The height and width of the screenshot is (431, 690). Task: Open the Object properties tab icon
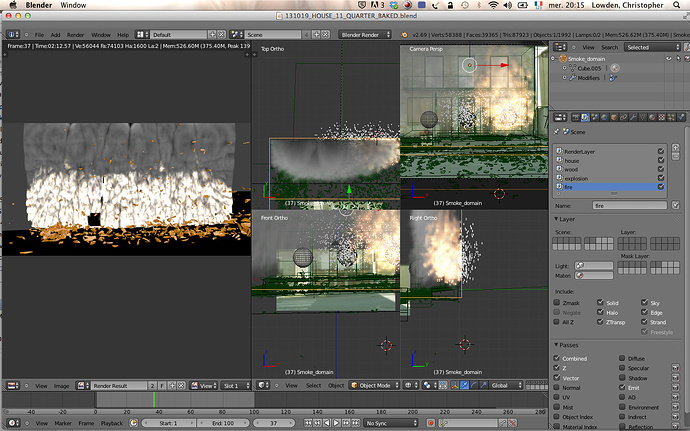pyautogui.click(x=614, y=117)
